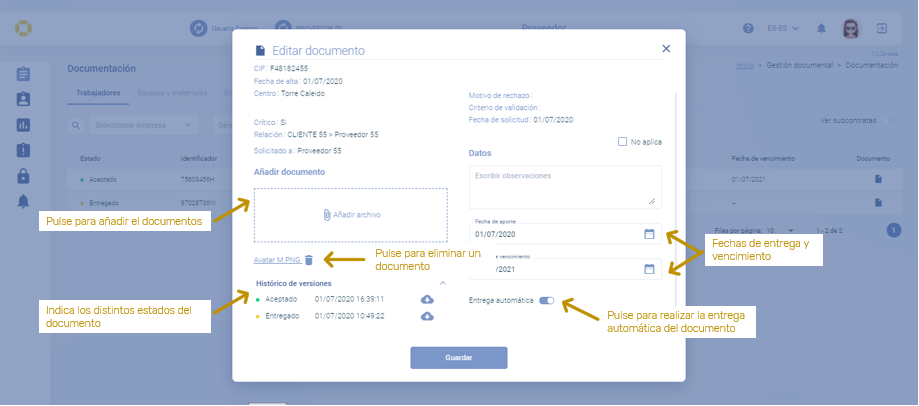Click the Fecha de aporte date field
The width and height of the screenshot is (919, 406).
[565, 234]
